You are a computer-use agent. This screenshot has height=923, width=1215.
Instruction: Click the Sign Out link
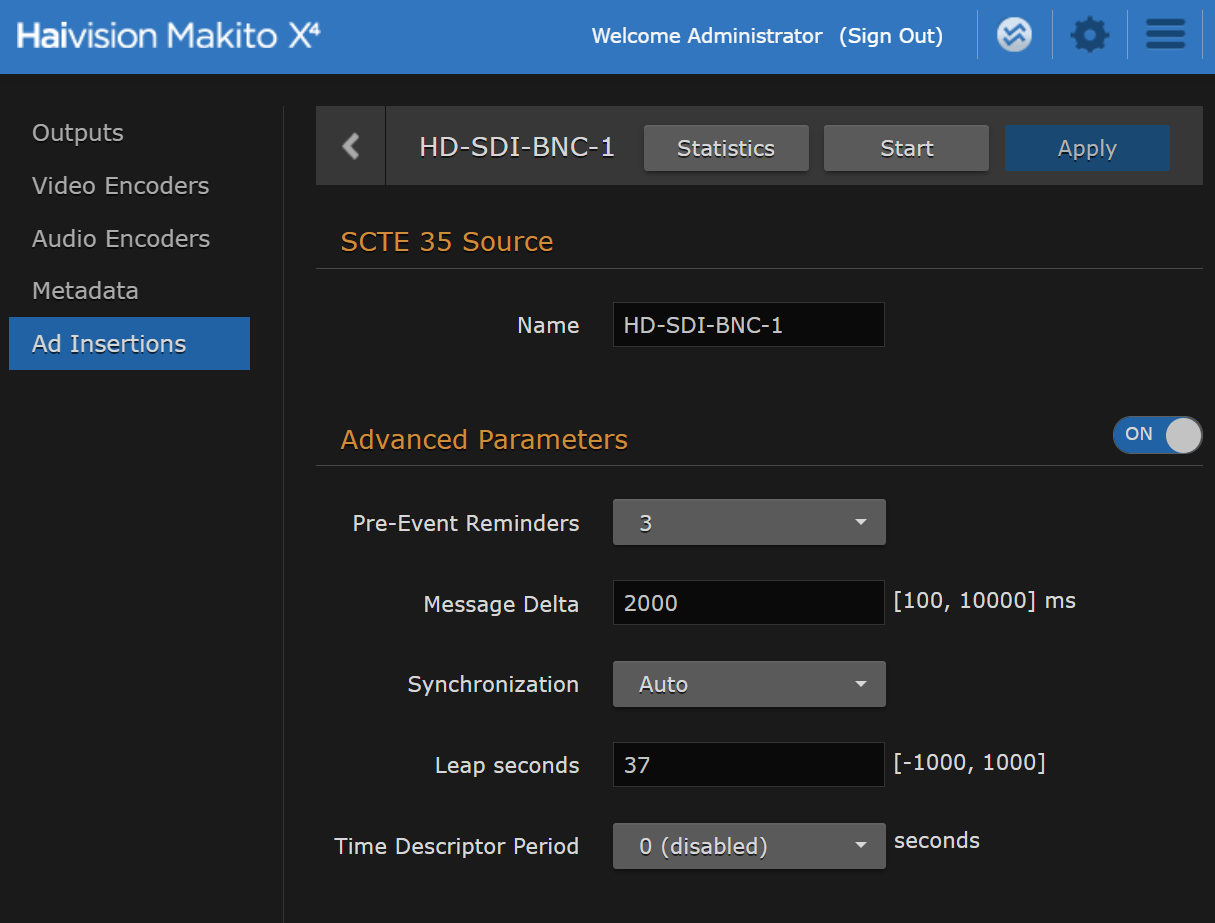(891, 36)
